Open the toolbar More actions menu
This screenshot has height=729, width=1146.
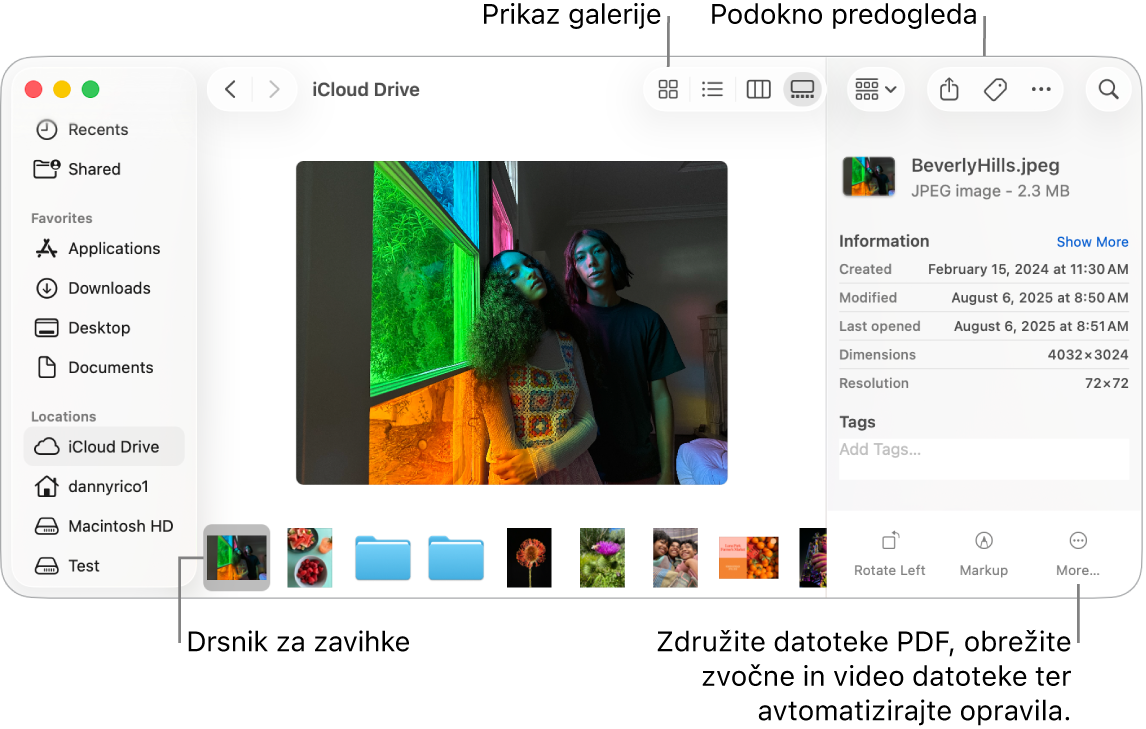[1041, 89]
